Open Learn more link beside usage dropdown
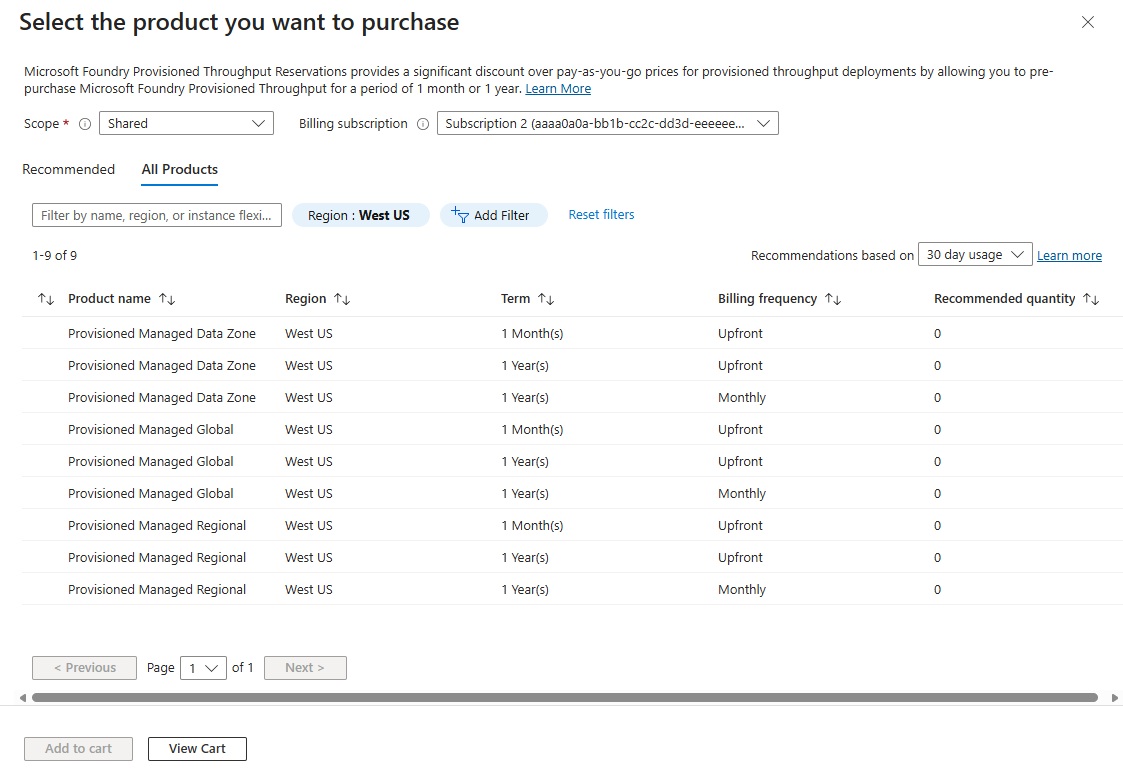The image size is (1123, 770). pos(1069,256)
